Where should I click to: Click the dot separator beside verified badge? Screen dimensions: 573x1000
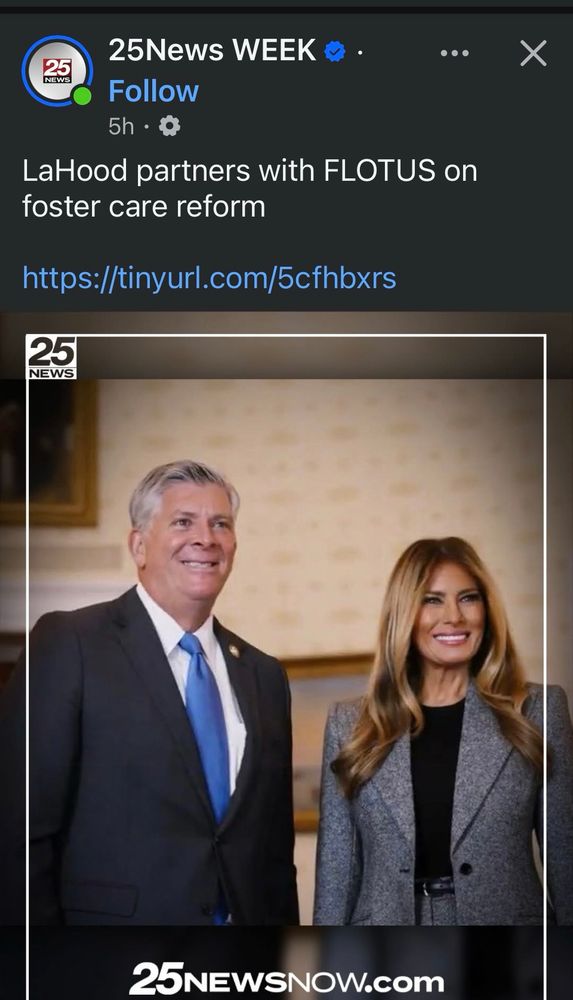360,52
